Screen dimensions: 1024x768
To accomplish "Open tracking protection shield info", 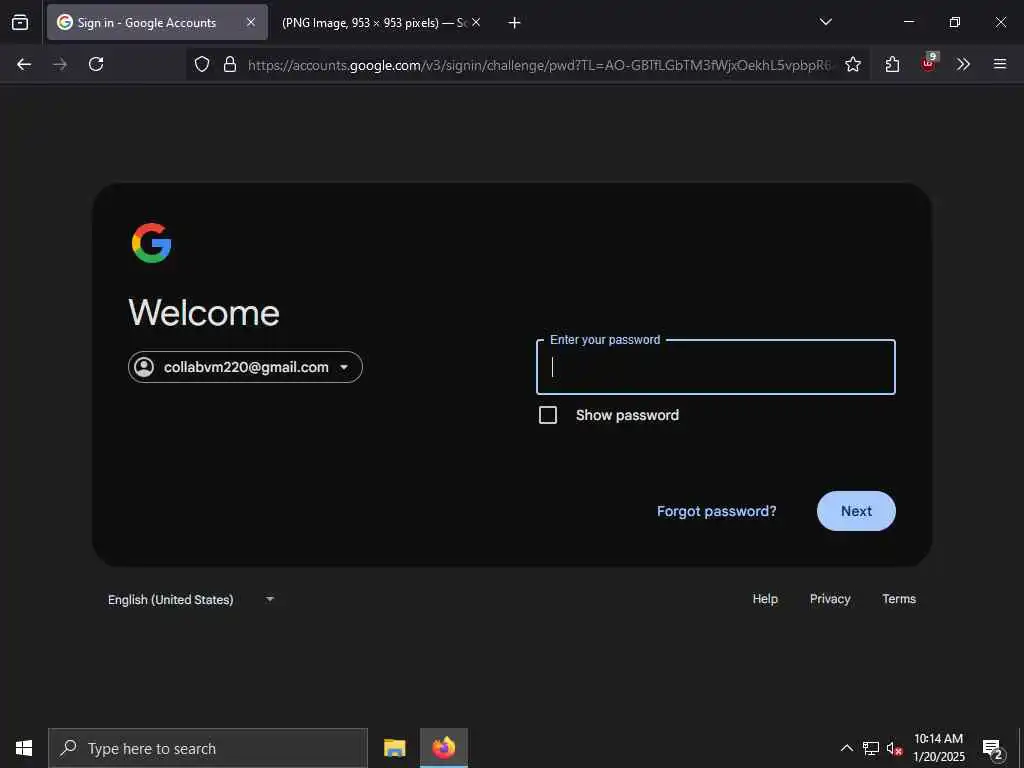I will 202,64.
